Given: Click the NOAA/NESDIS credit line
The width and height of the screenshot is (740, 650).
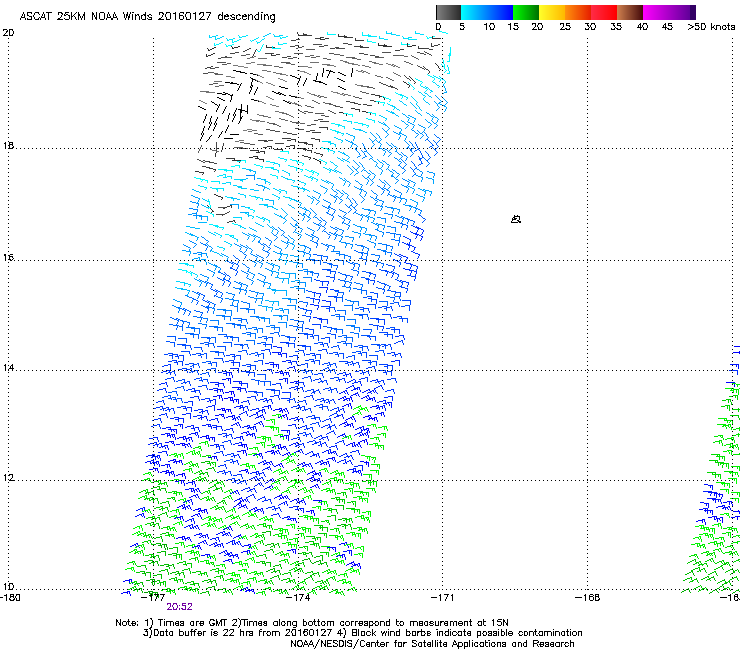Looking at the screenshot, I should point(432,644).
